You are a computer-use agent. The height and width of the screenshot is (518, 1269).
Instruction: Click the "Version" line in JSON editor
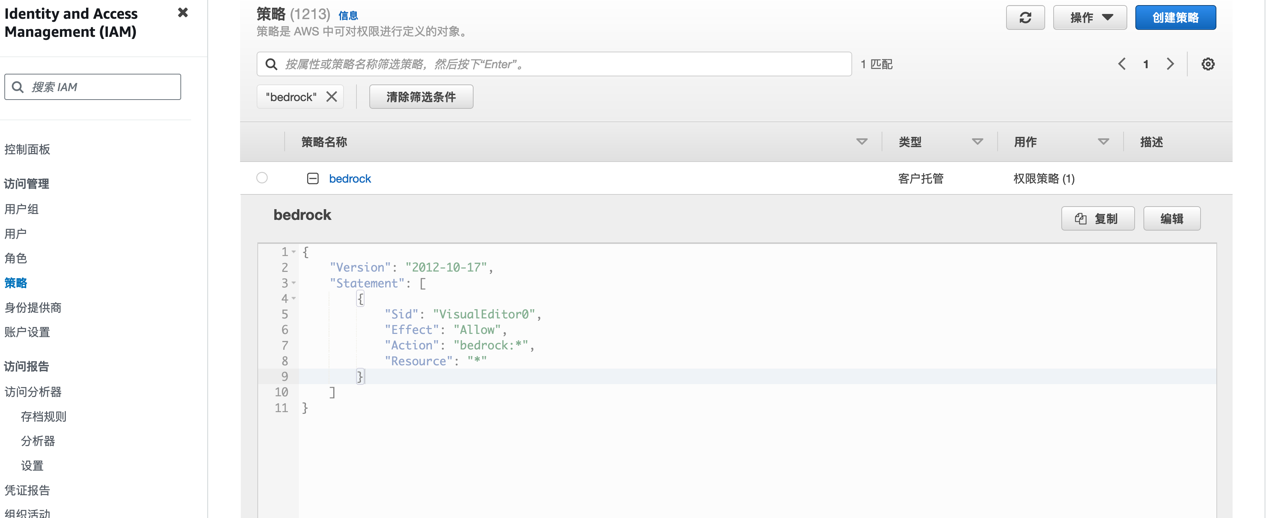pos(411,268)
